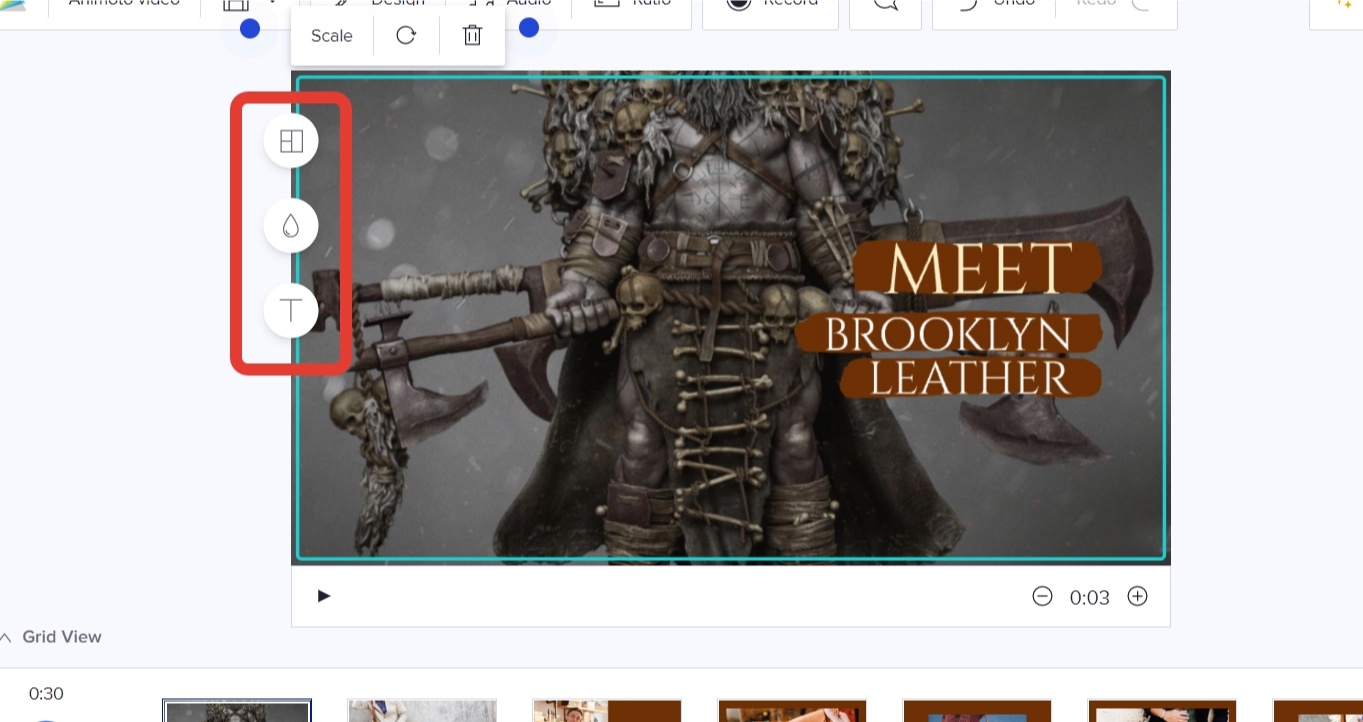Select the second timeline thumbnail
Image resolution: width=1363 pixels, height=722 pixels.
[x=422, y=710]
